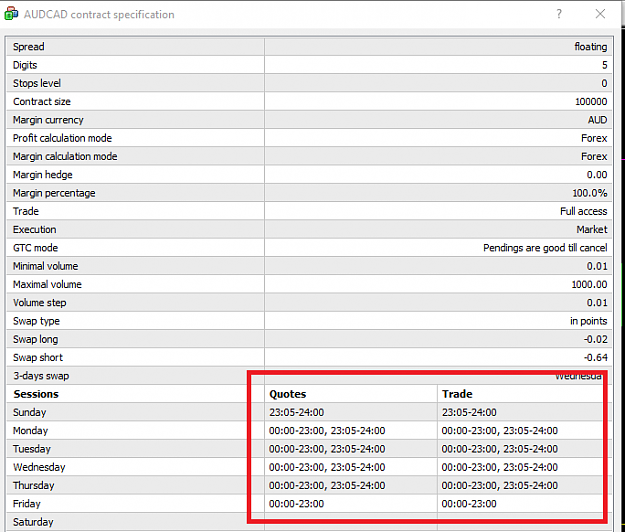Select the 'floating' spread value

pos(590,47)
